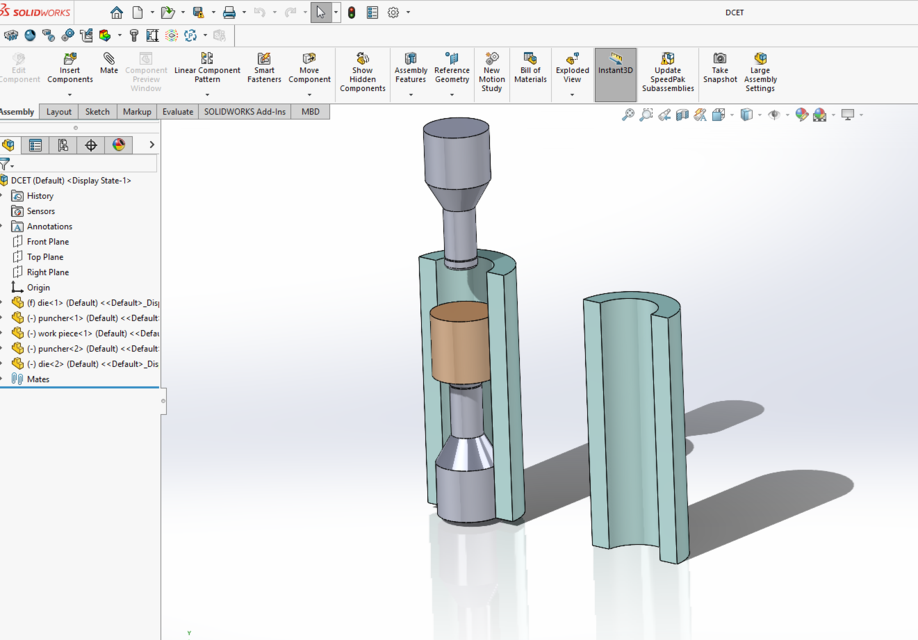Switch to the Evaluate tab

(177, 111)
